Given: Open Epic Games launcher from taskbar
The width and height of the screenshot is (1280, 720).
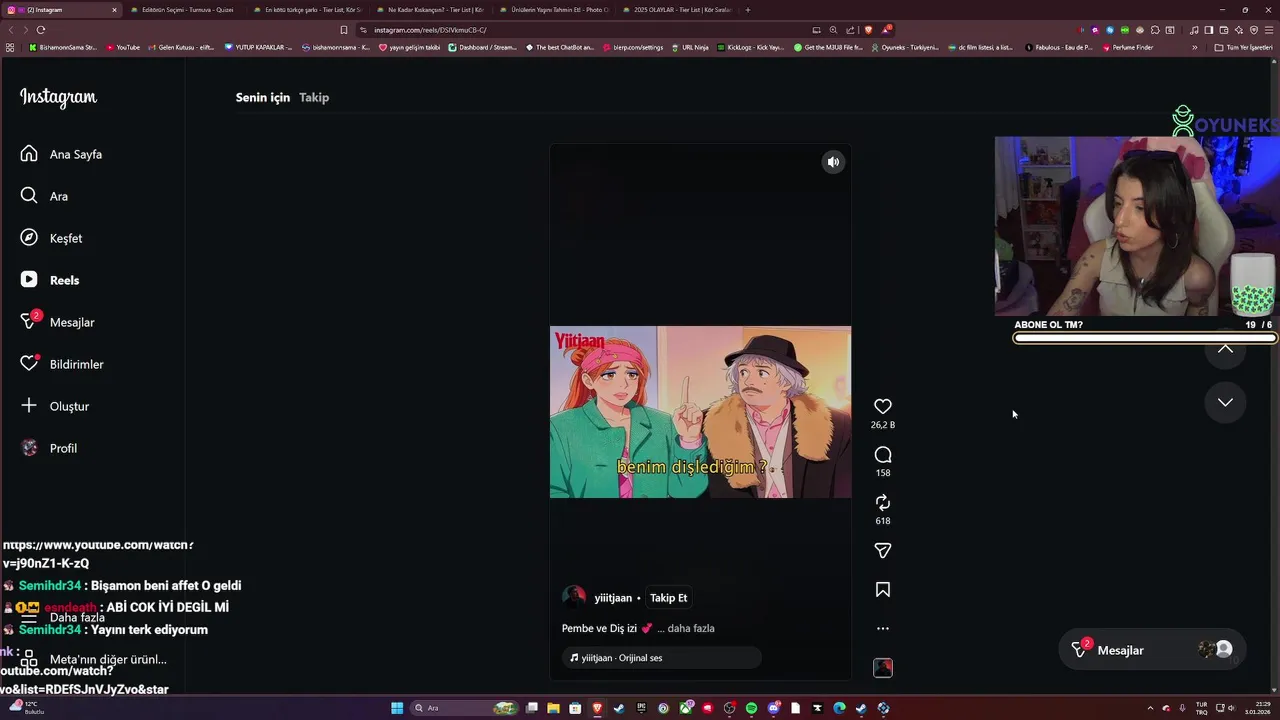Looking at the screenshot, I should tap(641, 708).
